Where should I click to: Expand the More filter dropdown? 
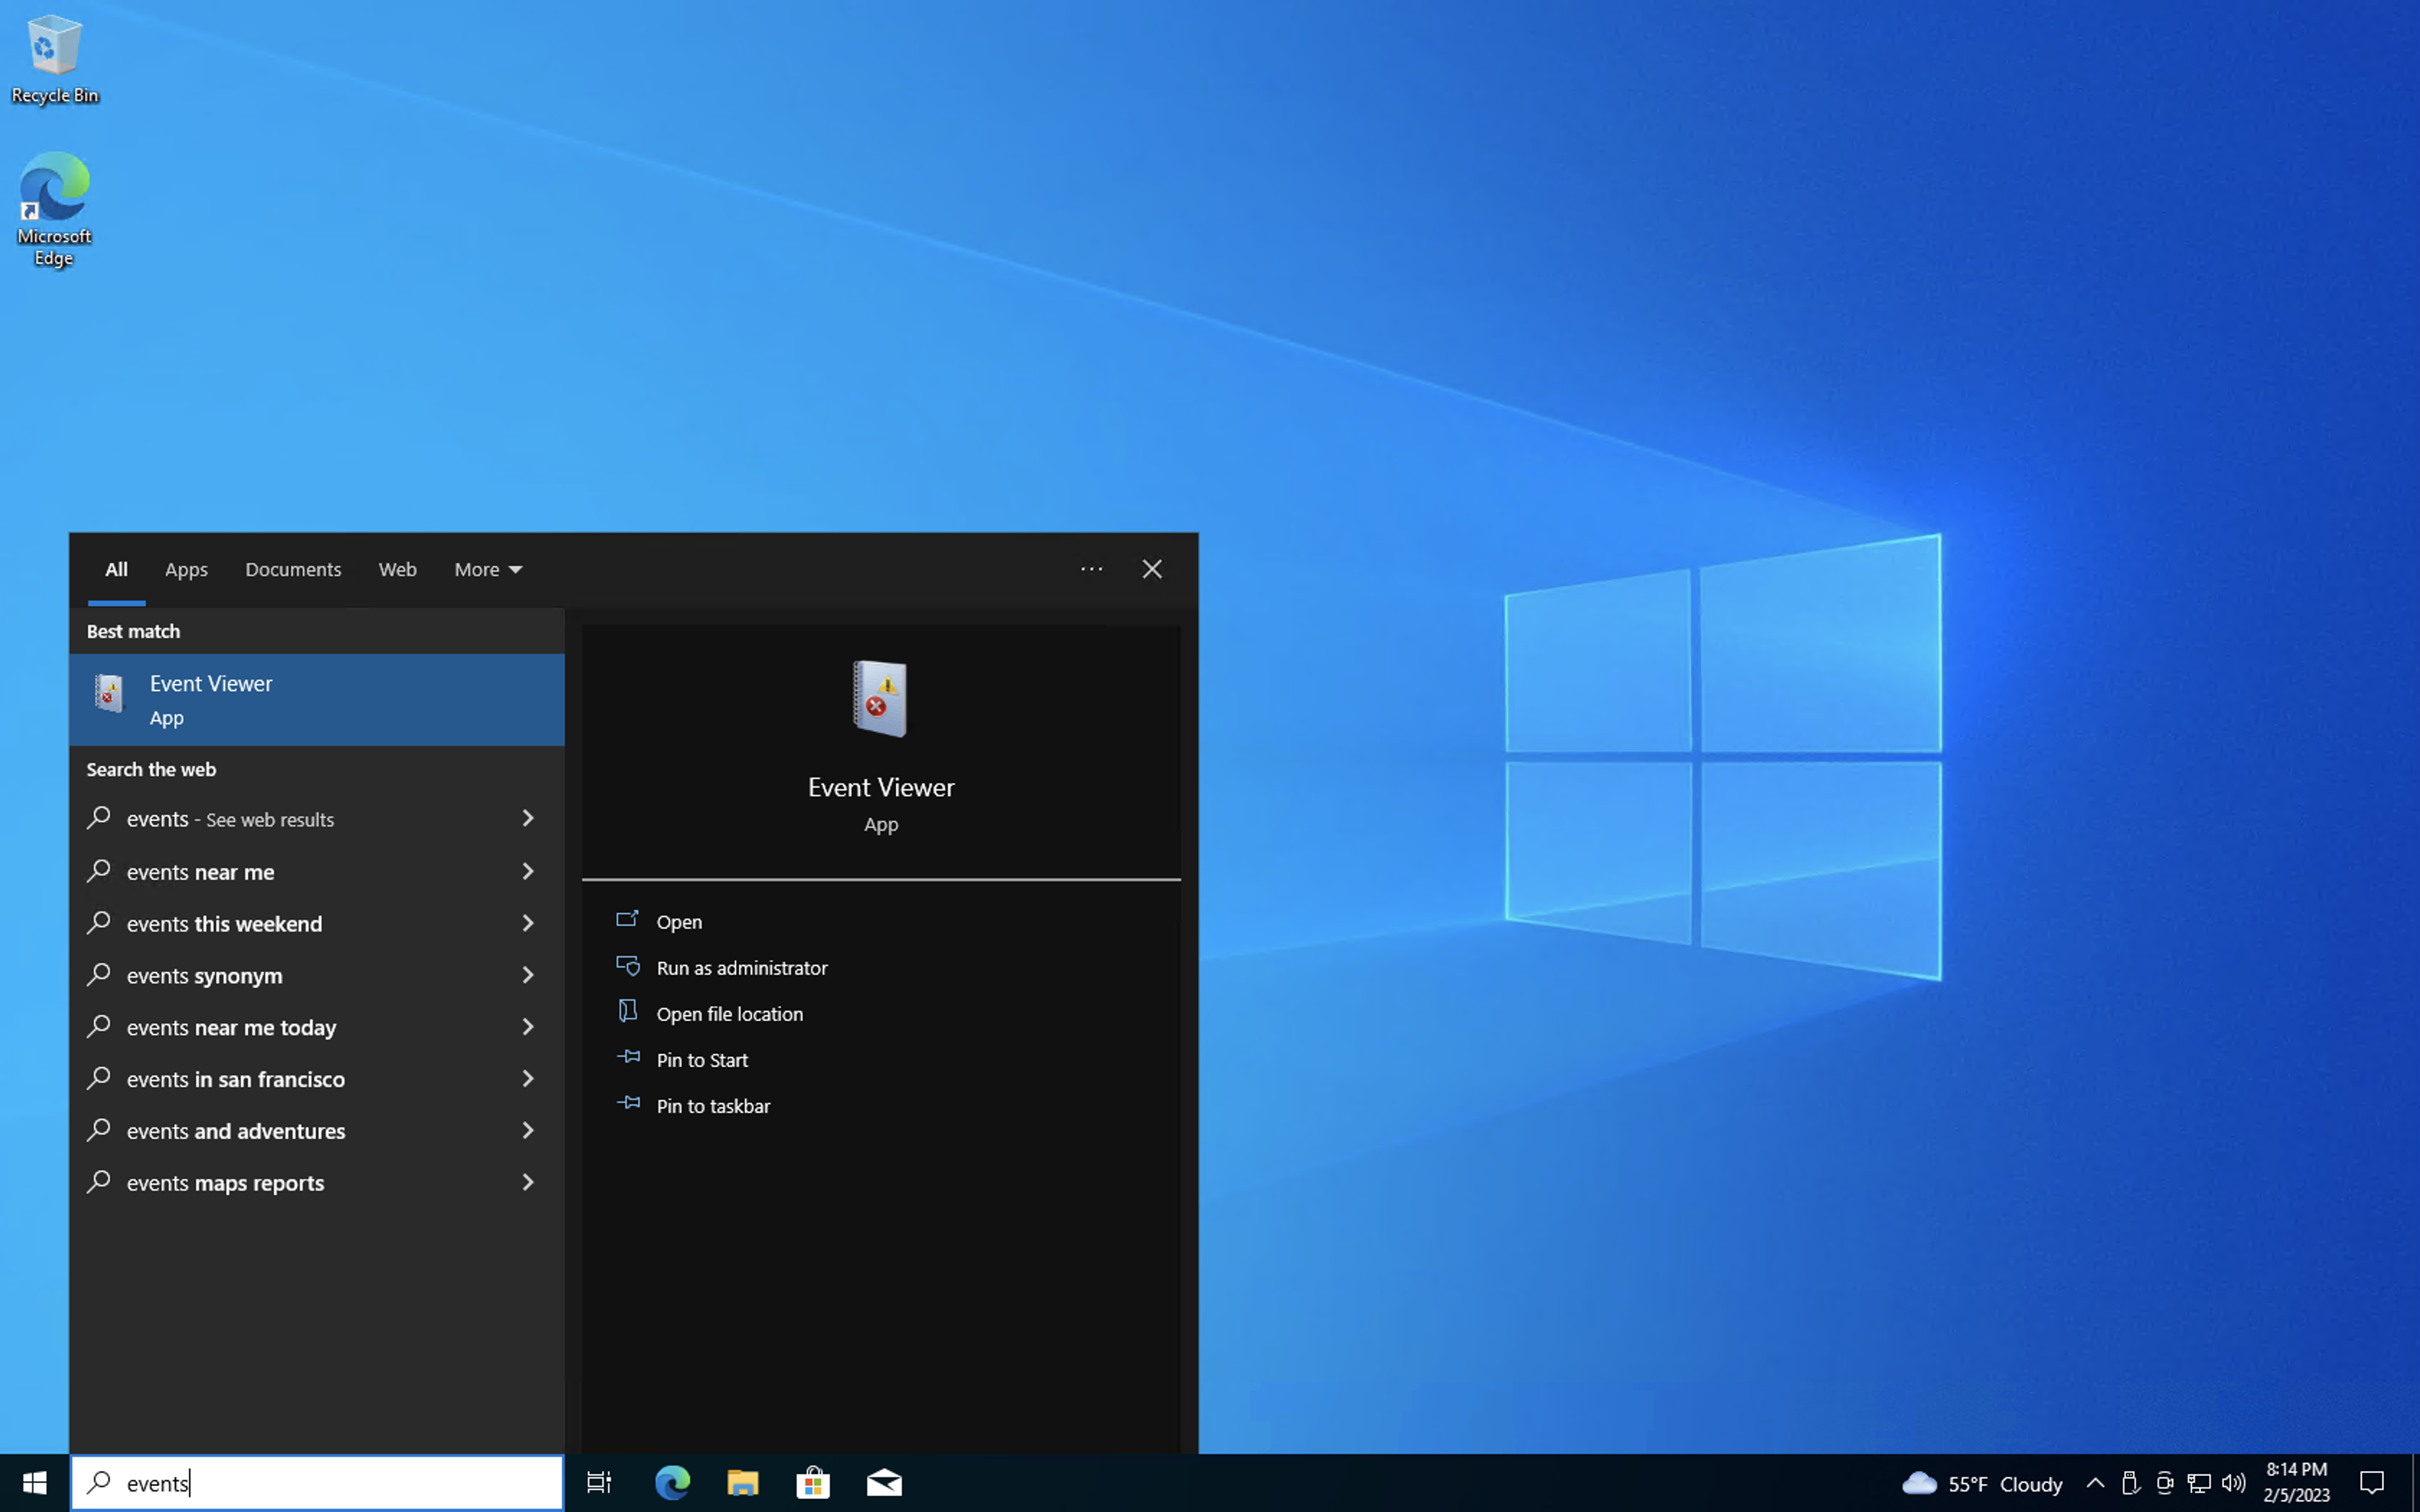(x=488, y=569)
